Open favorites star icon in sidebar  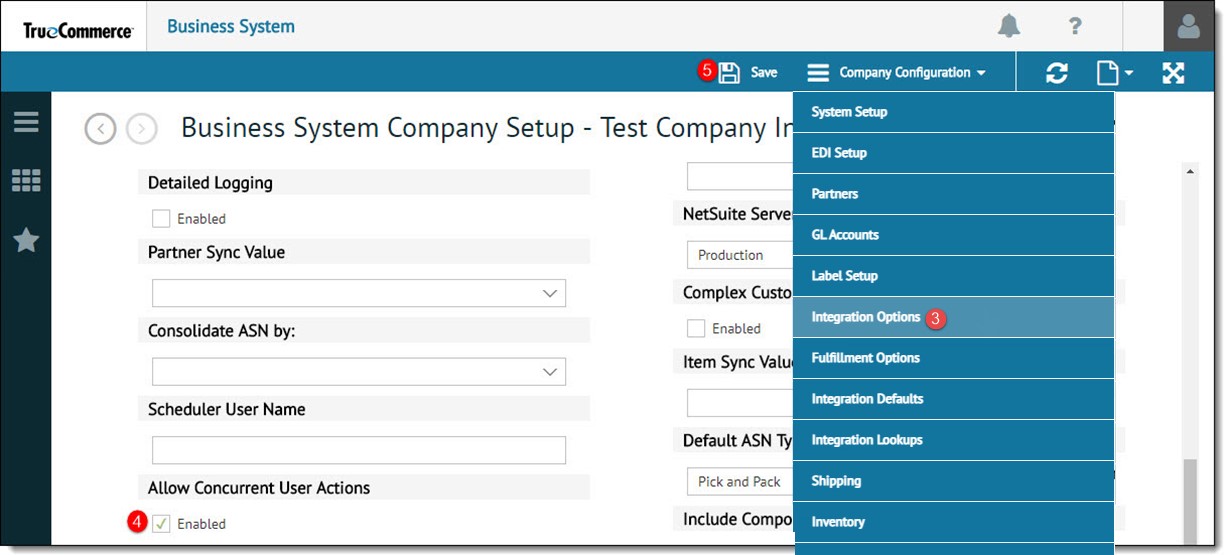pos(26,240)
